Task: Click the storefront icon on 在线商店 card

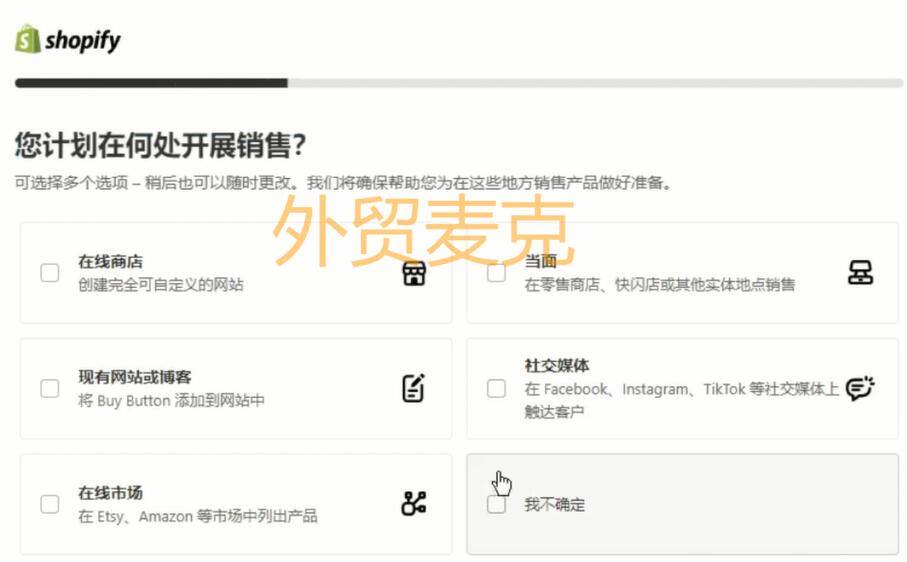Action: point(414,273)
